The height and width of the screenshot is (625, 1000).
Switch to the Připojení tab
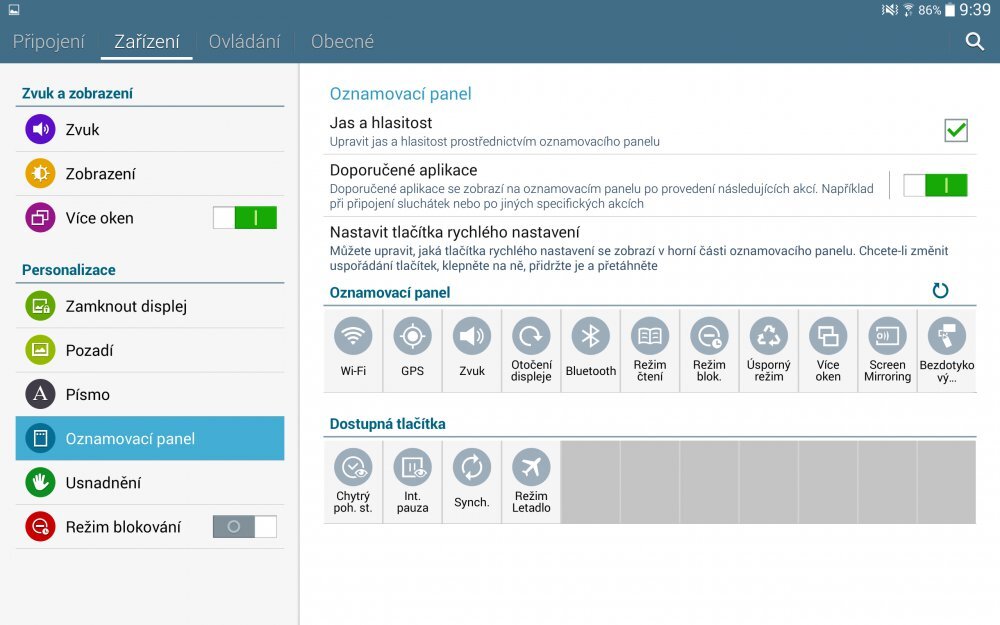point(50,41)
